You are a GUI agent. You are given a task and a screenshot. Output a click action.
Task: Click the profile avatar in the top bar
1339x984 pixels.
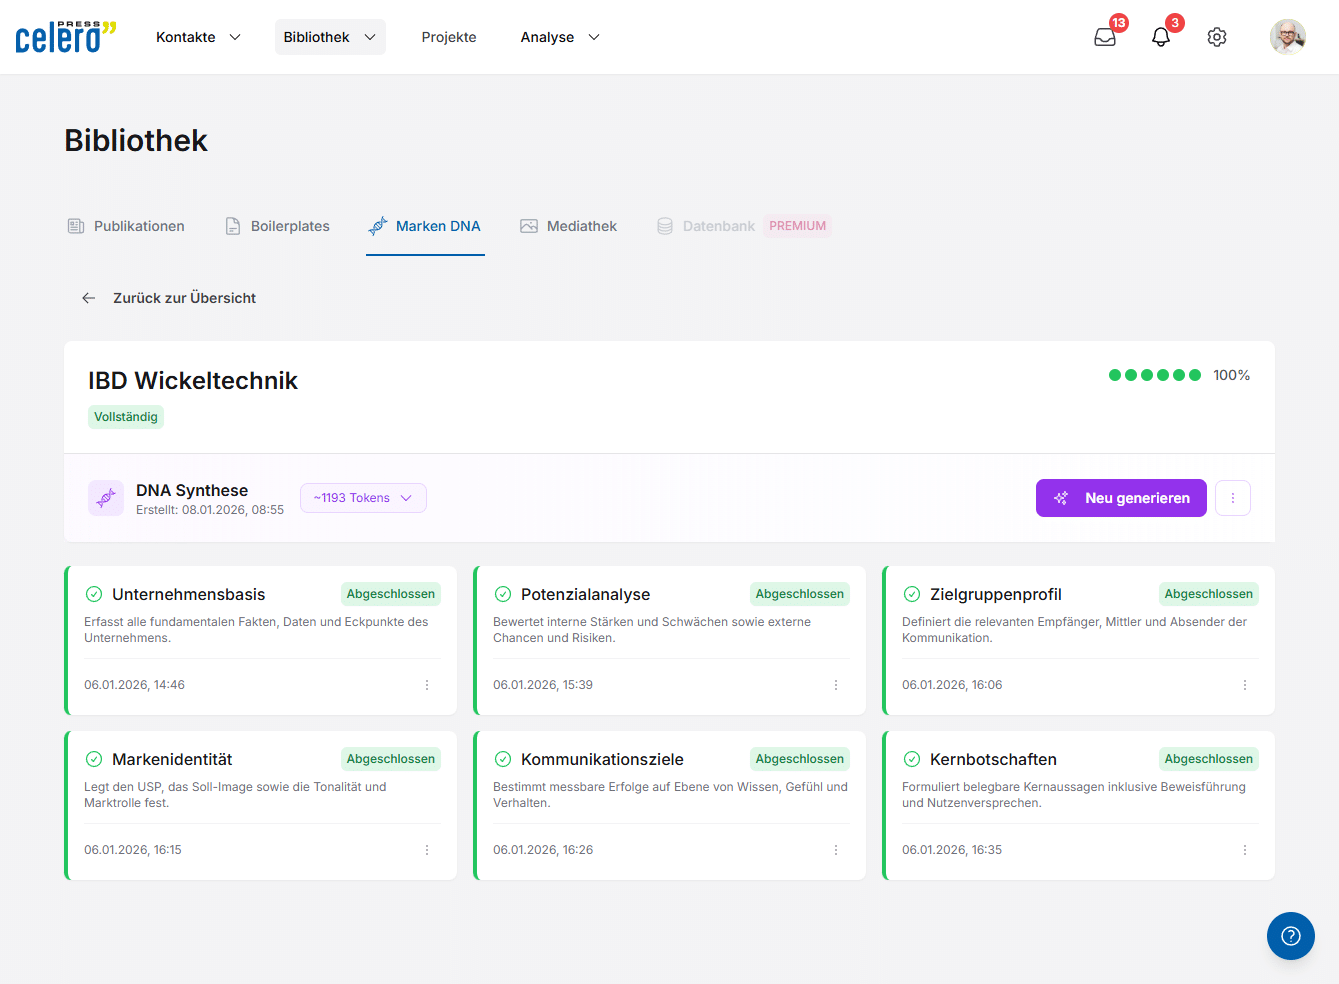(x=1287, y=36)
